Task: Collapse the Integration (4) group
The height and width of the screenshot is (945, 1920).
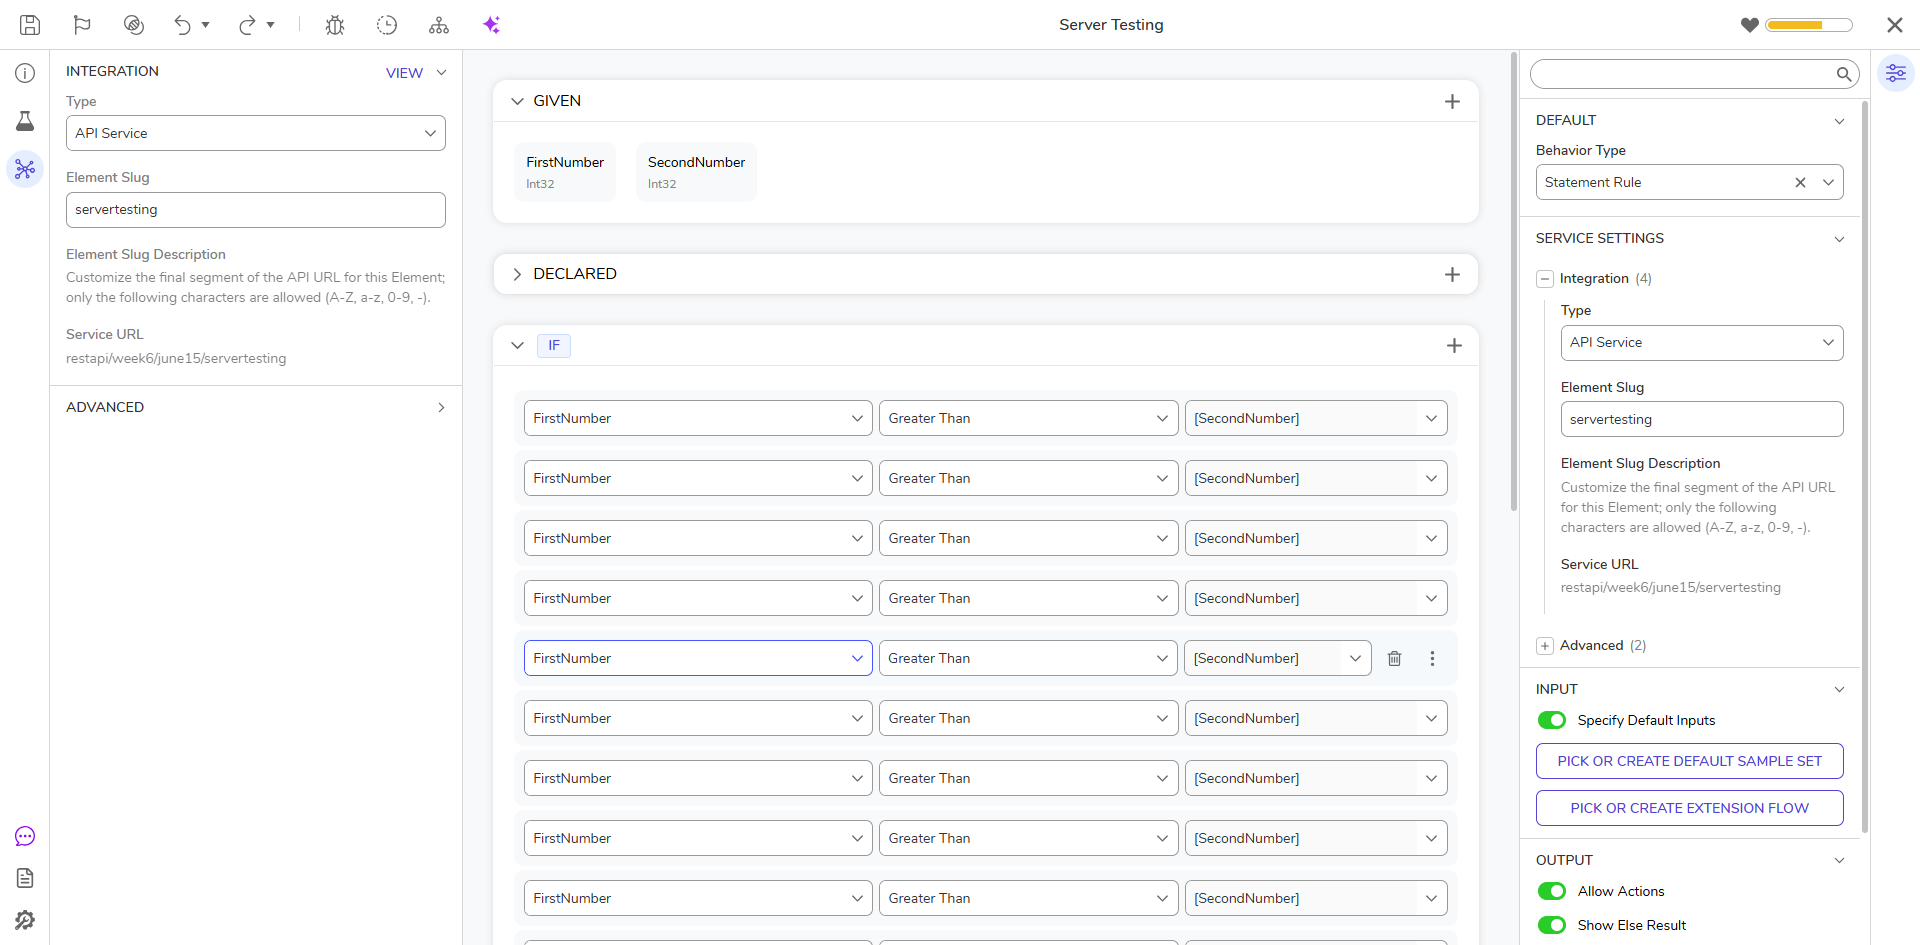Action: [x=1545, y=279]
